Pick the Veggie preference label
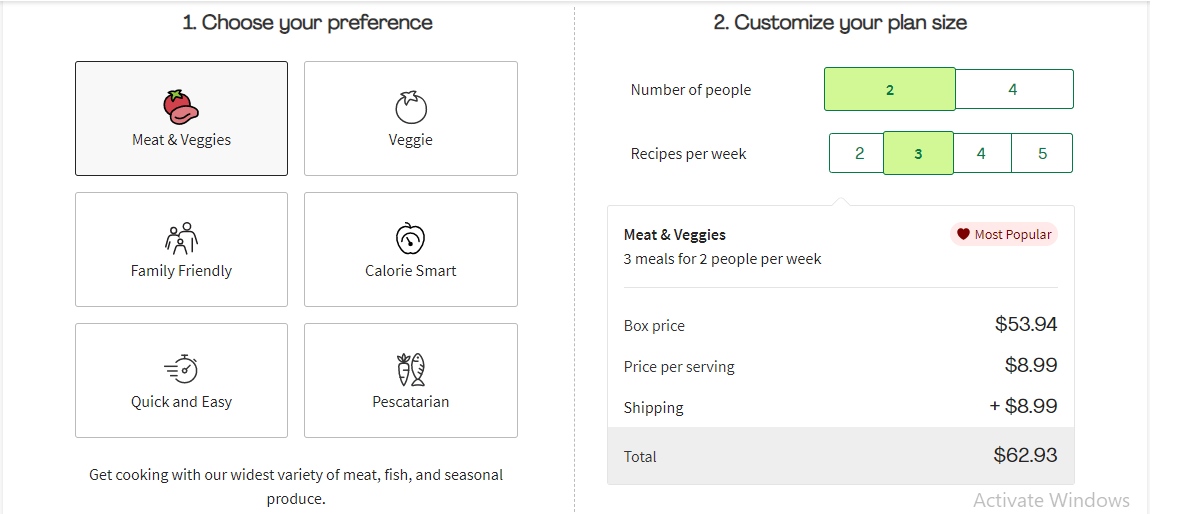Viewport: 1200px width, 514px height. [411, 140]
